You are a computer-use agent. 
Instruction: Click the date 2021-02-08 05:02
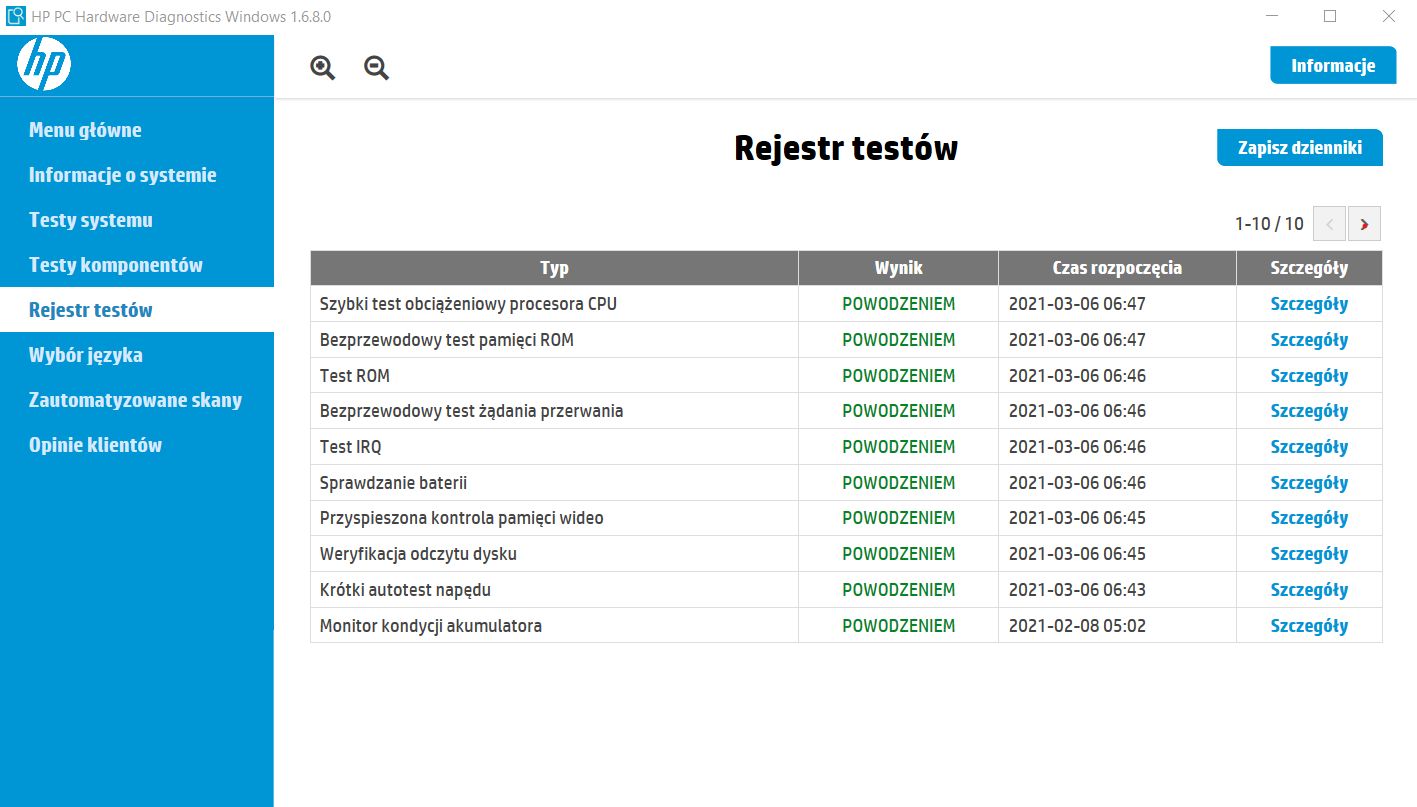tap(1077, 626)
